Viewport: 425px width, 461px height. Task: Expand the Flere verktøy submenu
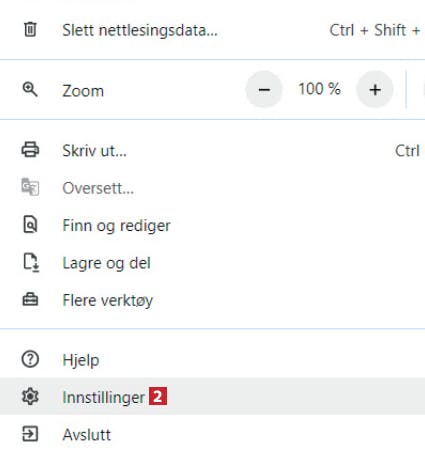tap(212, 300)
